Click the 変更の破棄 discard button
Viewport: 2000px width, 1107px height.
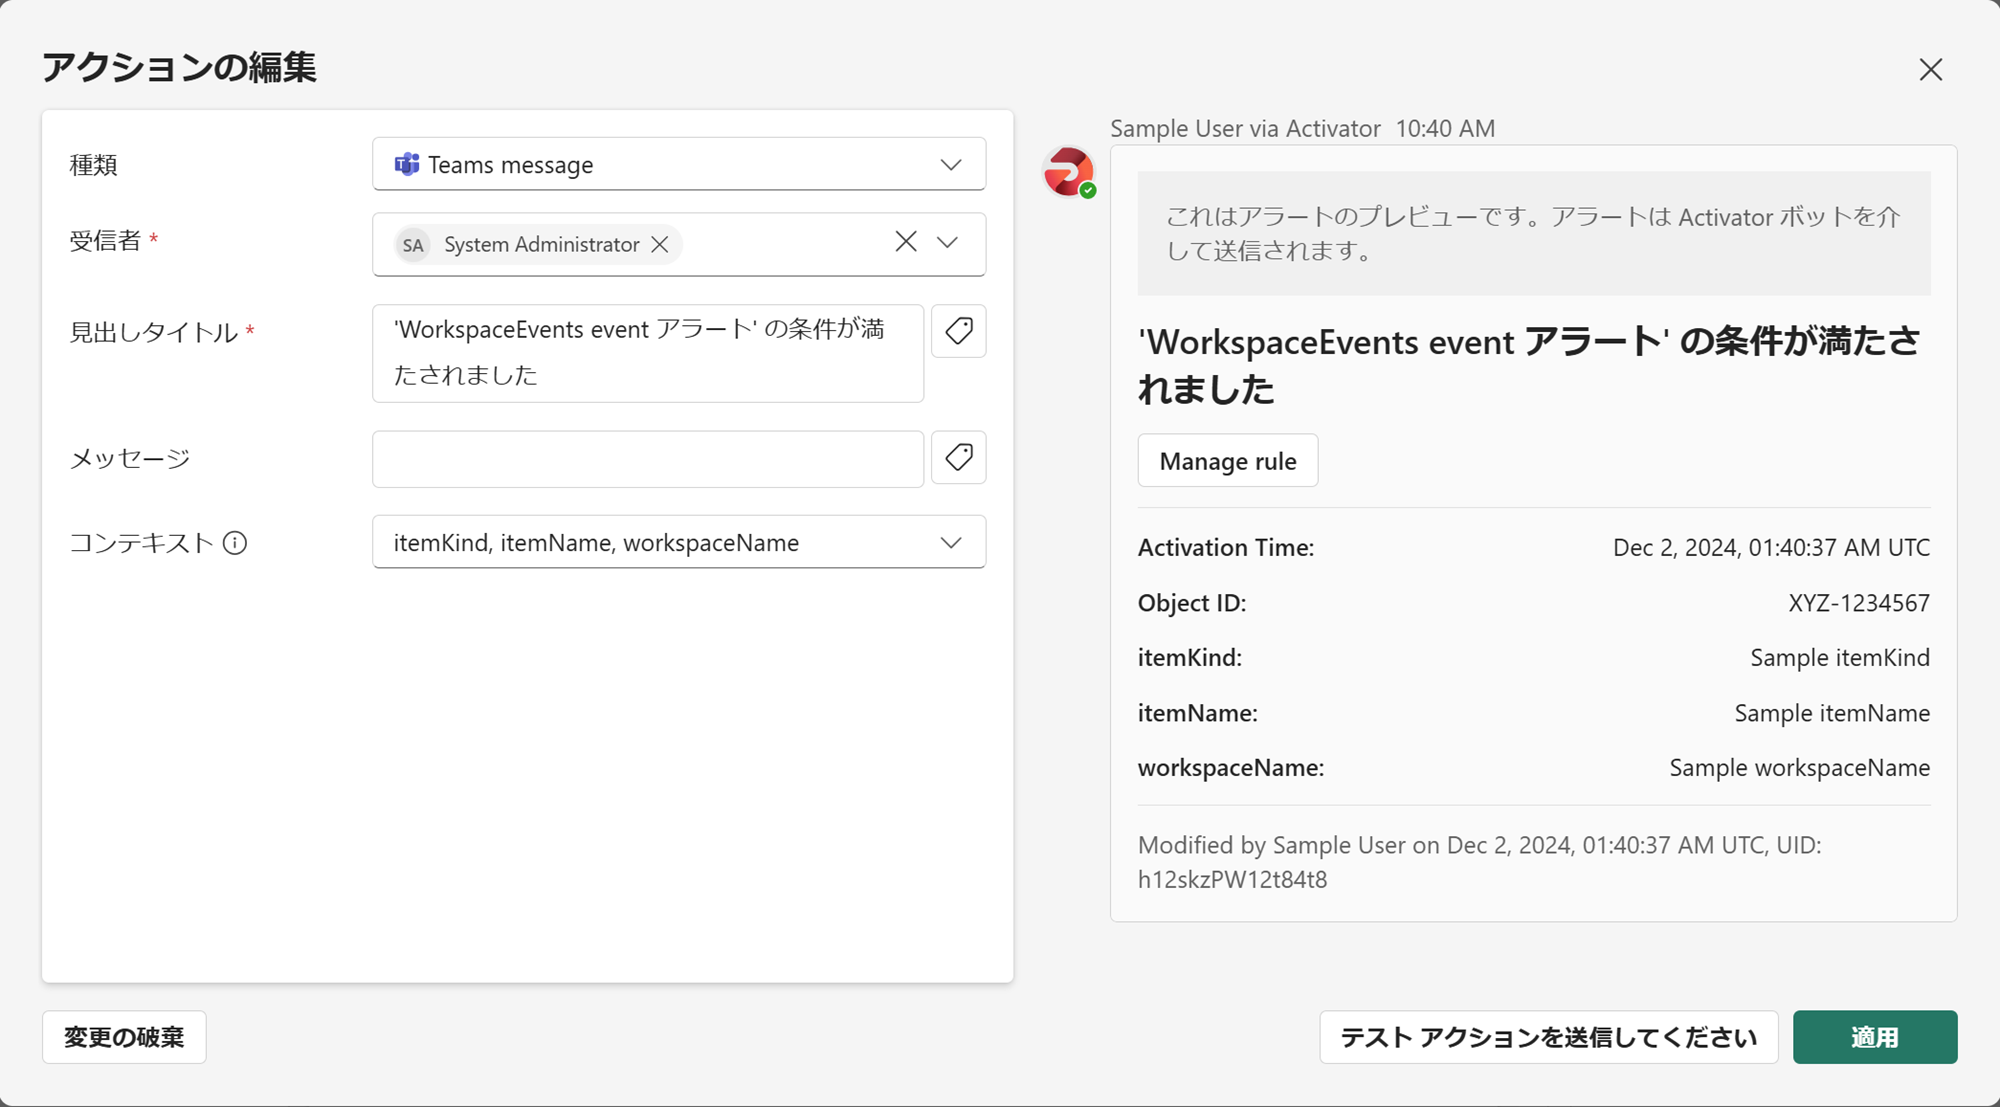coord(124,1037)
